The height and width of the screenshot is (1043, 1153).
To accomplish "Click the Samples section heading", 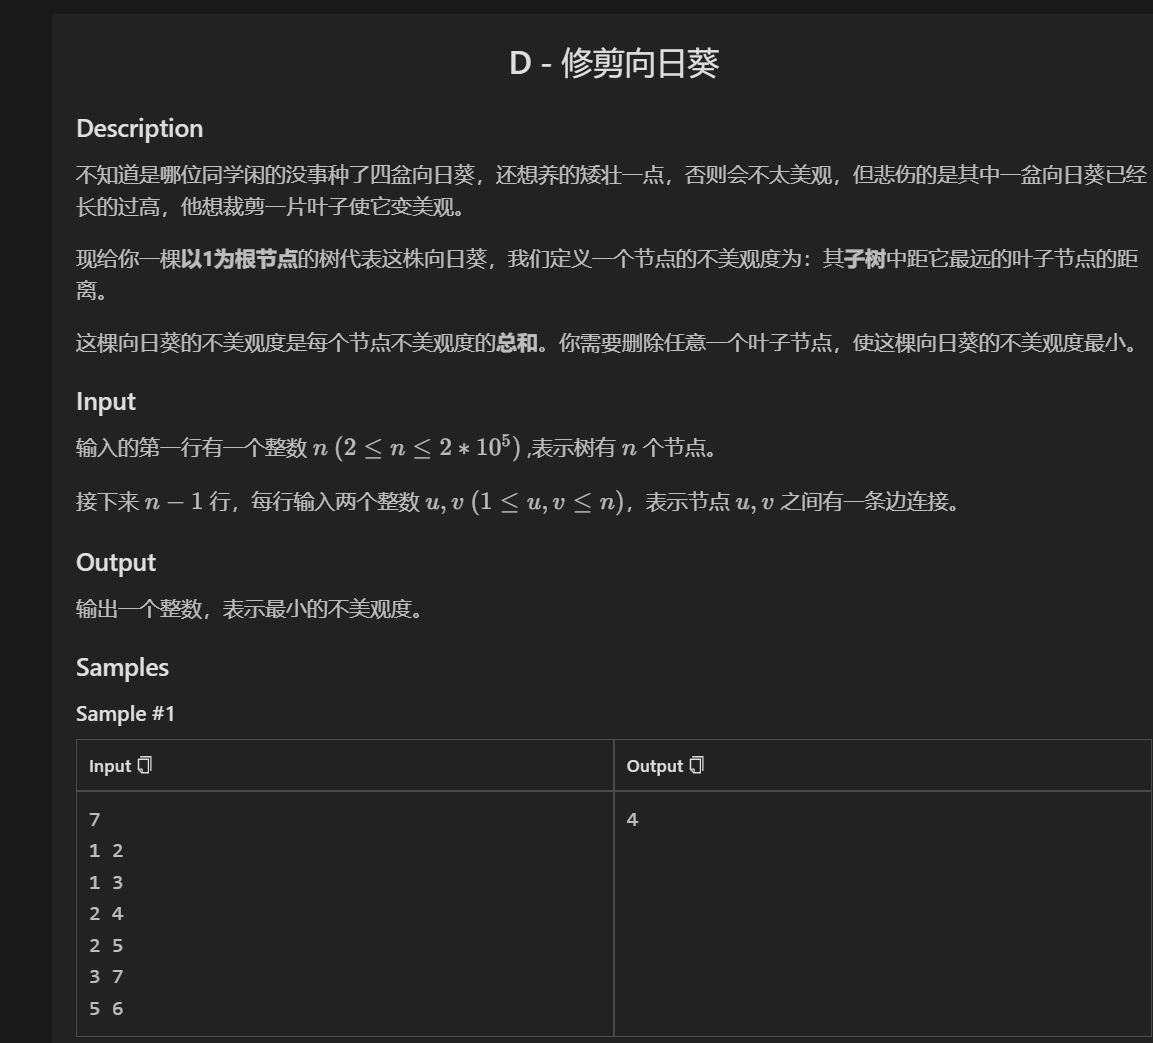I will pyautogui.click(x=122, y=667).
